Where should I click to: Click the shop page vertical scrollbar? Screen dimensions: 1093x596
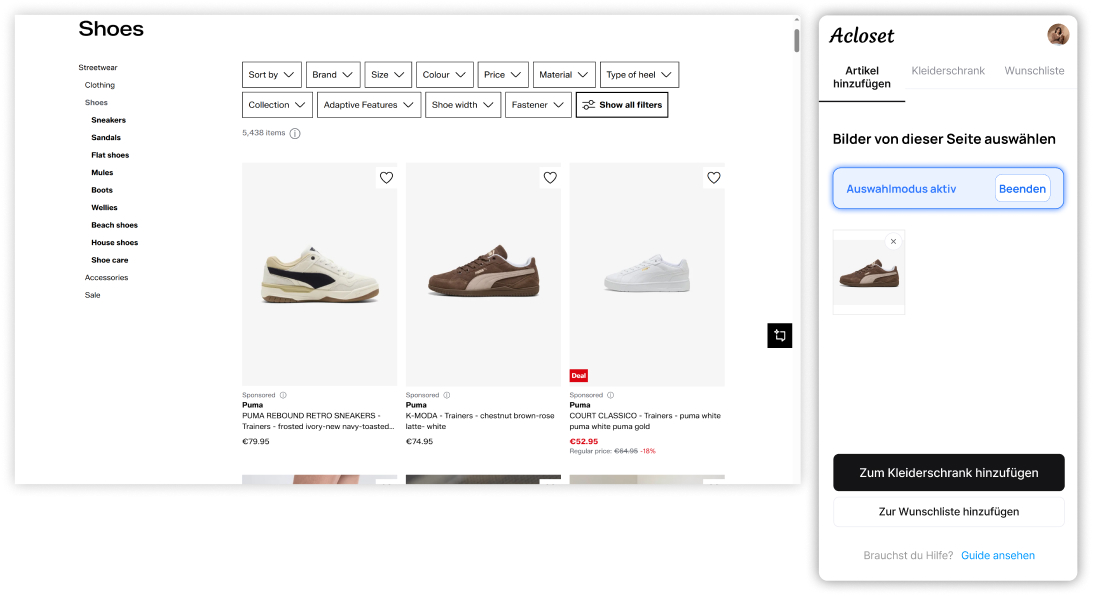pos(796,40)
